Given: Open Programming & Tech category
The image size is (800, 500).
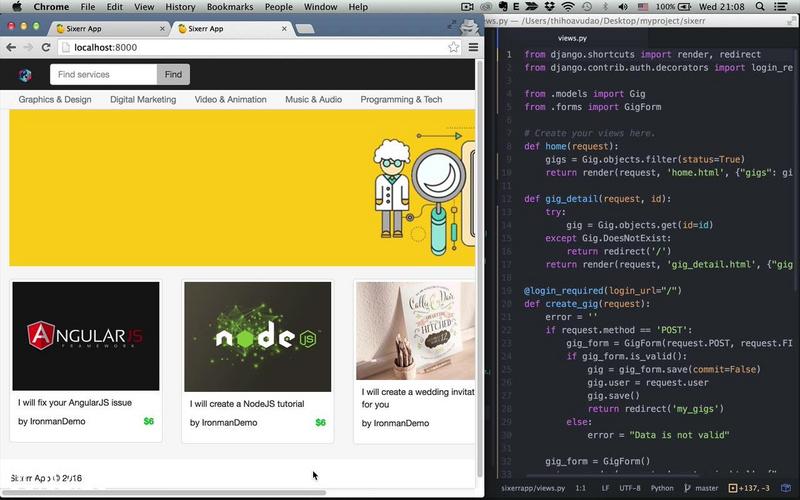Looking at the screenshot, I should [x=401, y=99].
